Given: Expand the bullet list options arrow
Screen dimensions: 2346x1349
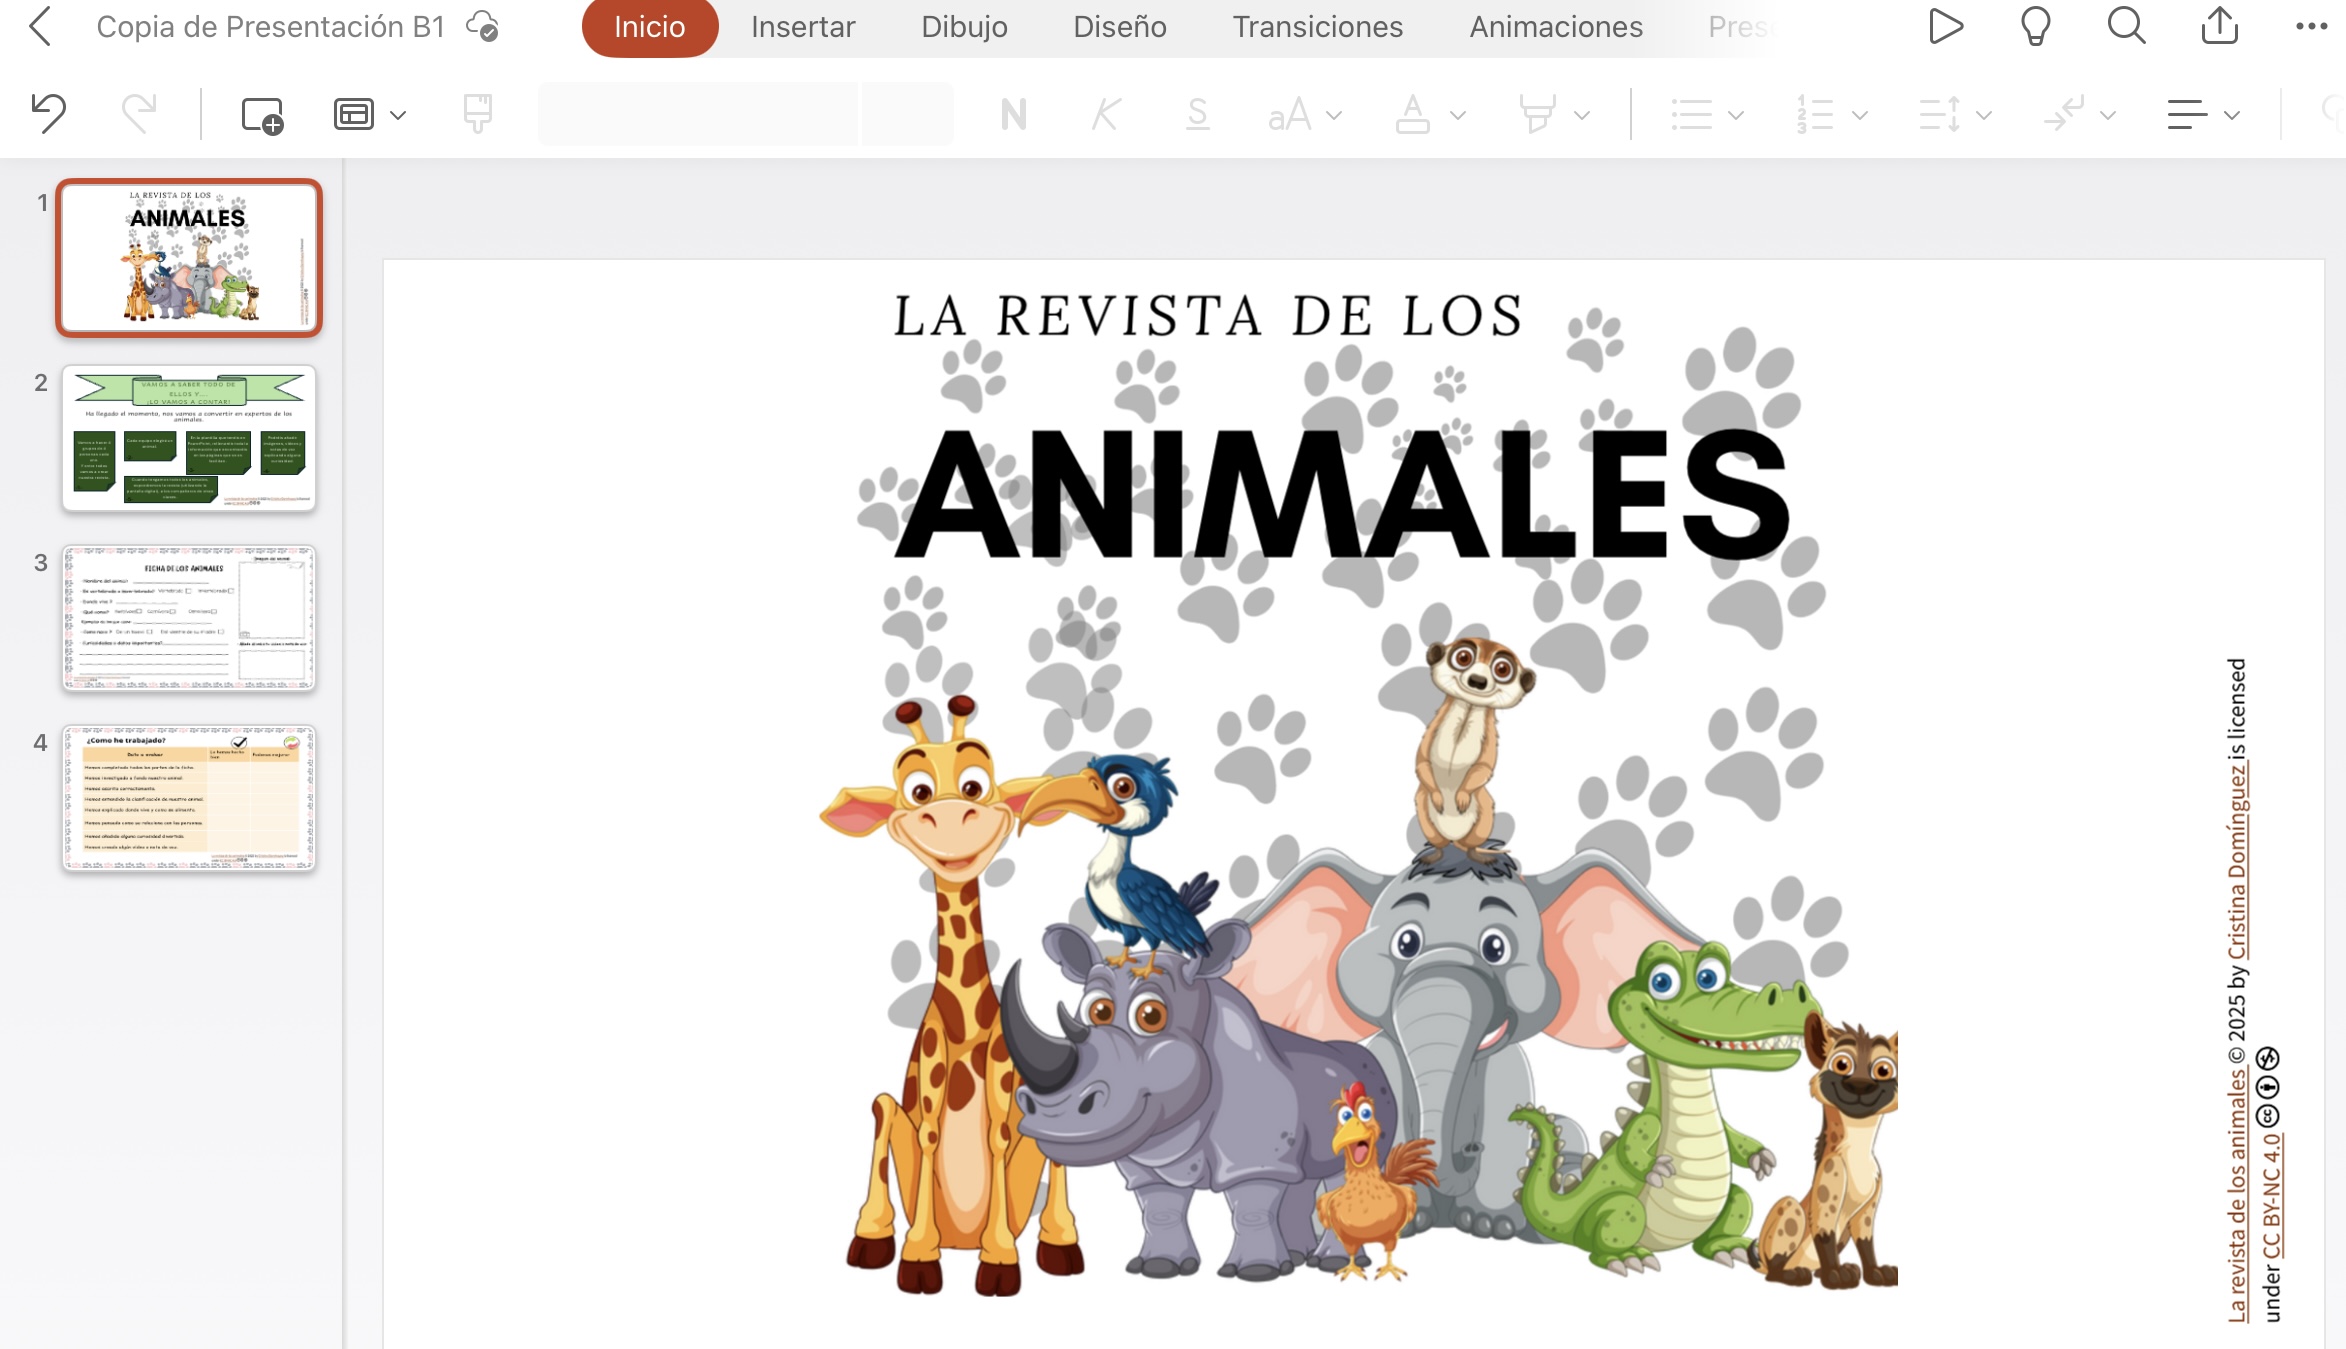Looking at the screenshot, I should (1736, 115).
